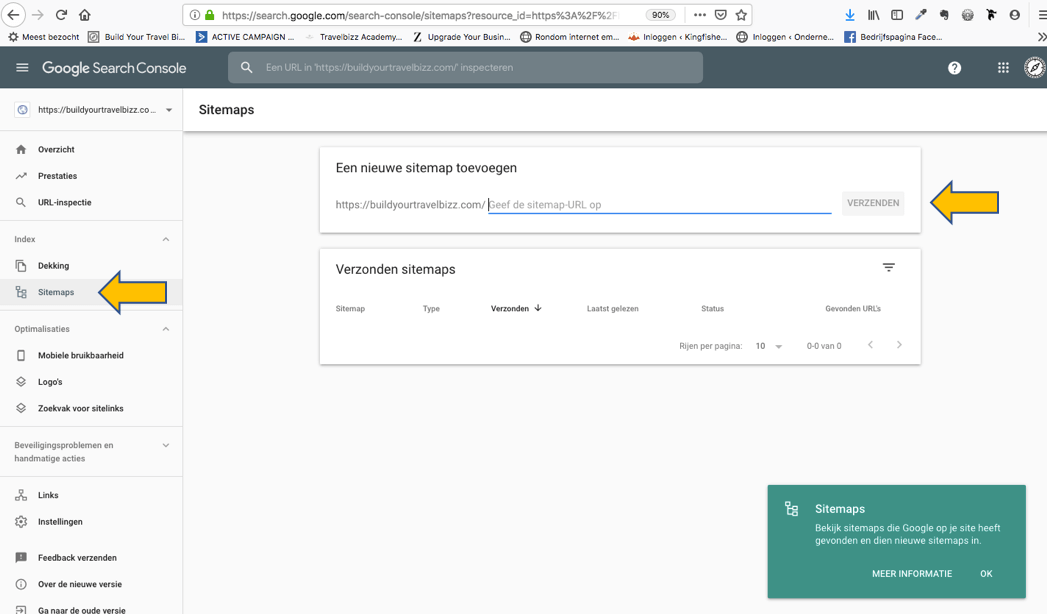The image size is (1047, 614).
Task: Click the filter icon in Verzonden sitemaps
Action: point(888,268)
